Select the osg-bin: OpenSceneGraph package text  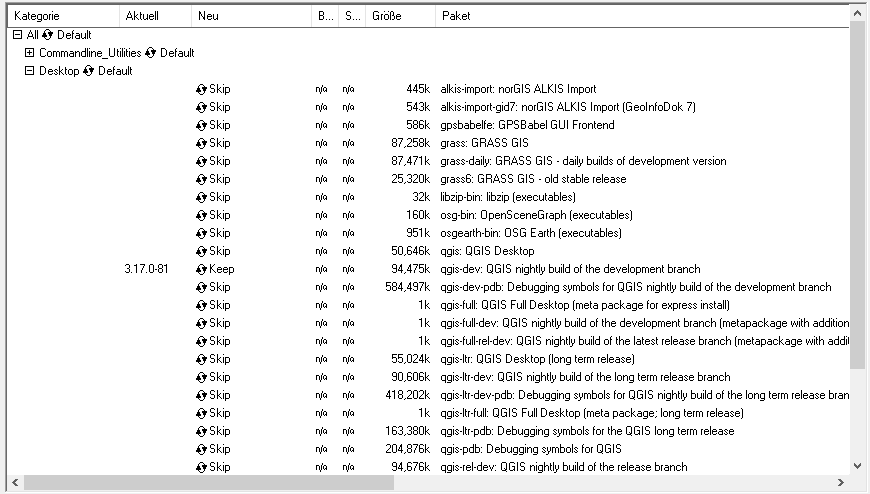537,215
